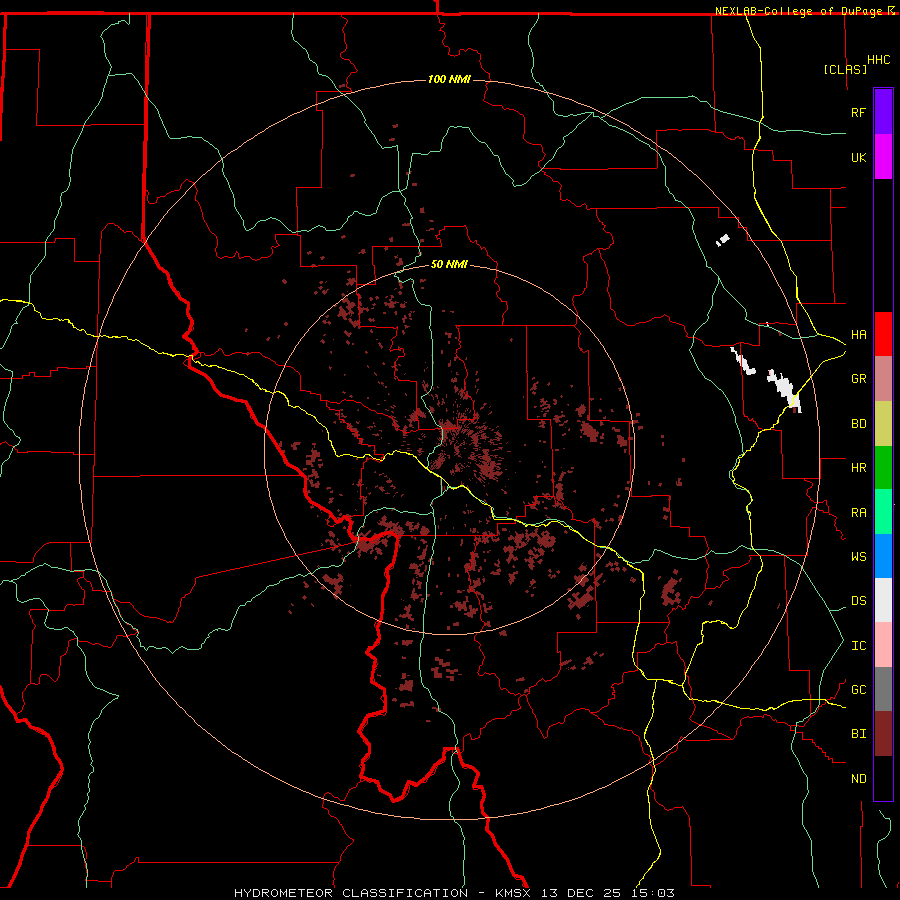Click the HR legend label
The width and height of the screenshot is (900, 900).
(x=858, y=468)
